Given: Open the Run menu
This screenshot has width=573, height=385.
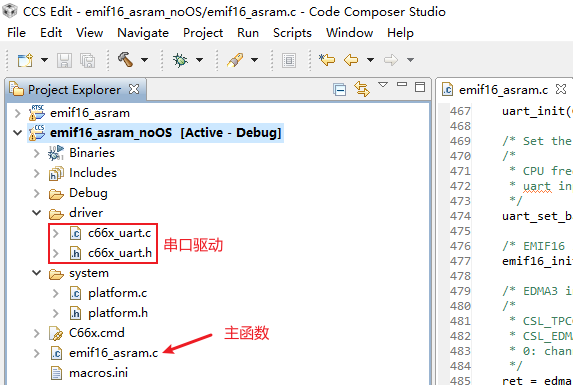Looking at the screenshot, I should 248,33.
